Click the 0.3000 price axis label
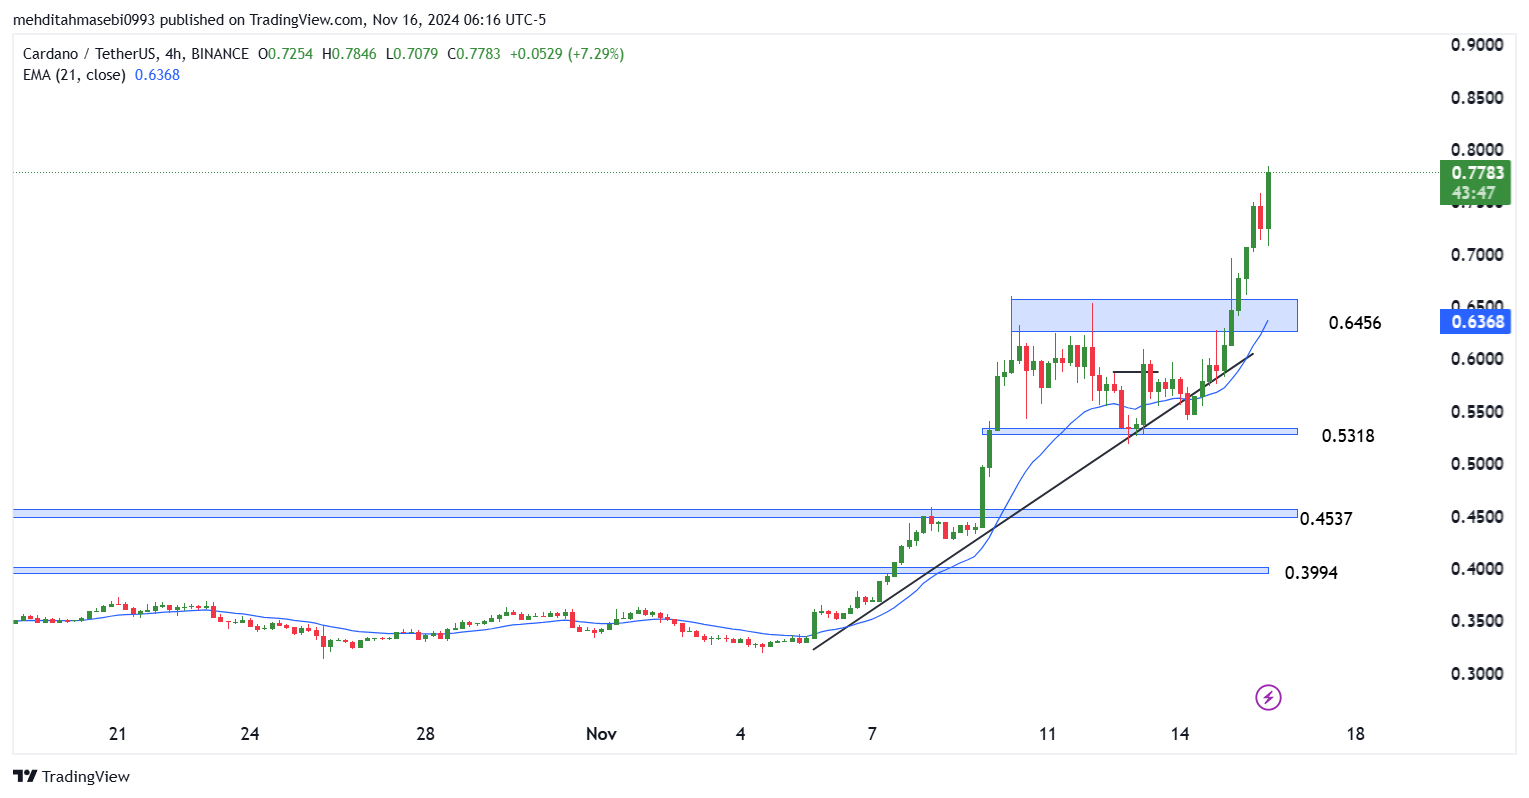Image resolution: width=1529 pixels, height=798 pixels. pyautogui.click(x=1477, y=674)
